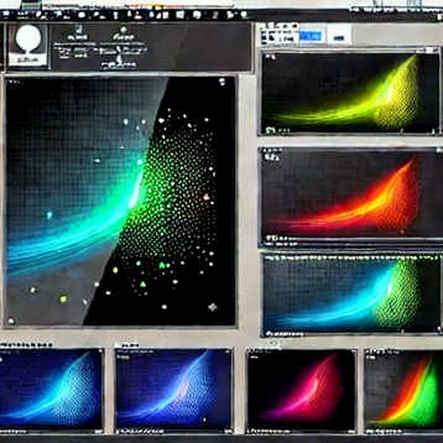Click the small icon at main canvas bottom-left
Image resolution: width=443 pixels, height=443 pixels.
11,321
